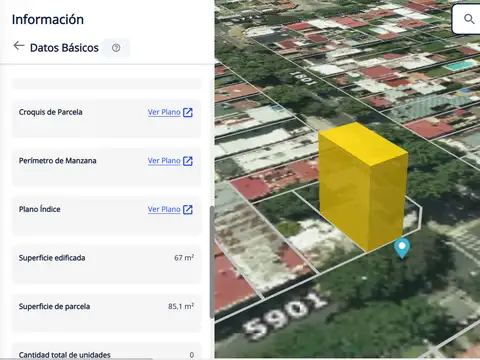This screenshot has height=360, width=480.
Task: Select the 85,1 m² Superficie de parcela value
Action: click(x=181, y=306)
